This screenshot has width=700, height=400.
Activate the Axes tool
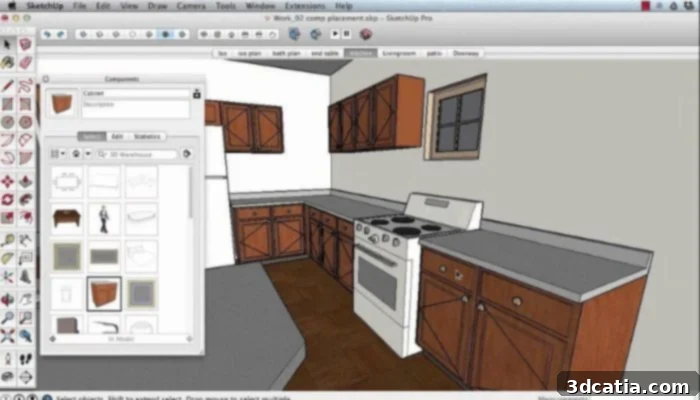(7, 276)
